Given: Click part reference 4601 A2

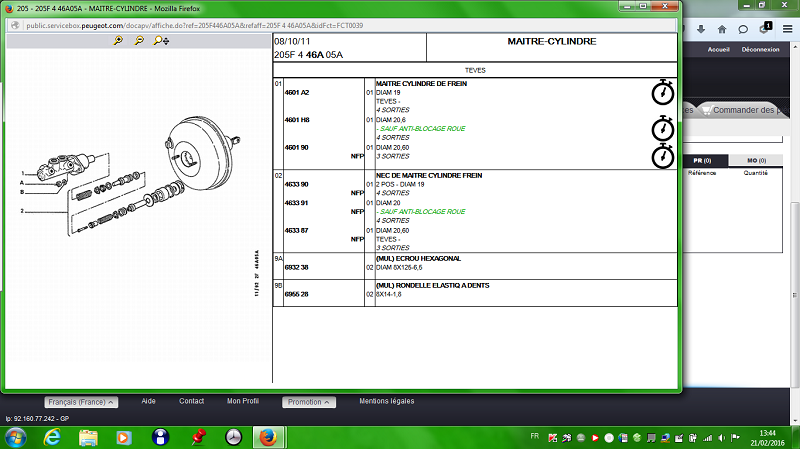Looking at the screenshot, I should 297,92.
